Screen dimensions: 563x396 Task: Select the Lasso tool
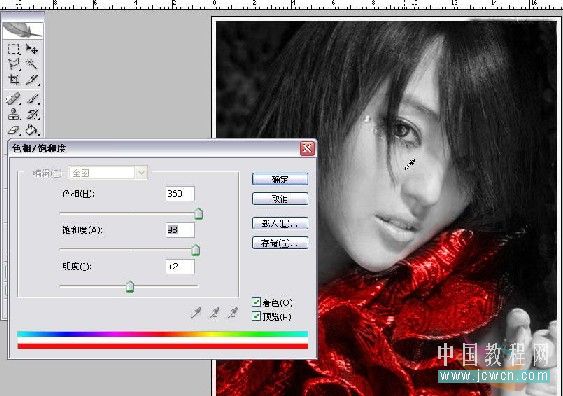pyautogui.click(x=14, y=64)
